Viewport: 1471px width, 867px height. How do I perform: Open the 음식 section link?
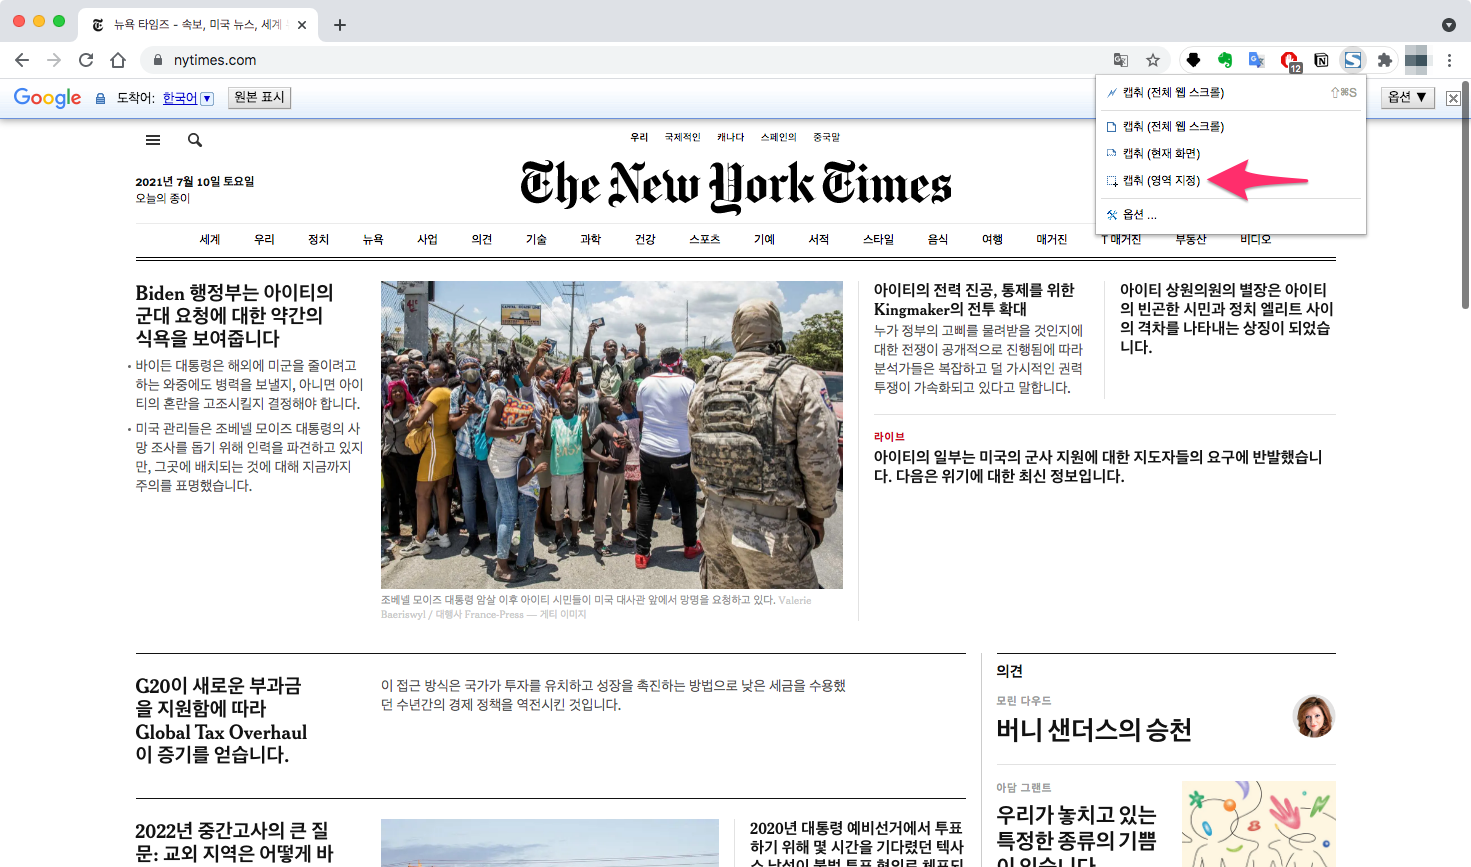pyautogui.click(x=938, y=239)
